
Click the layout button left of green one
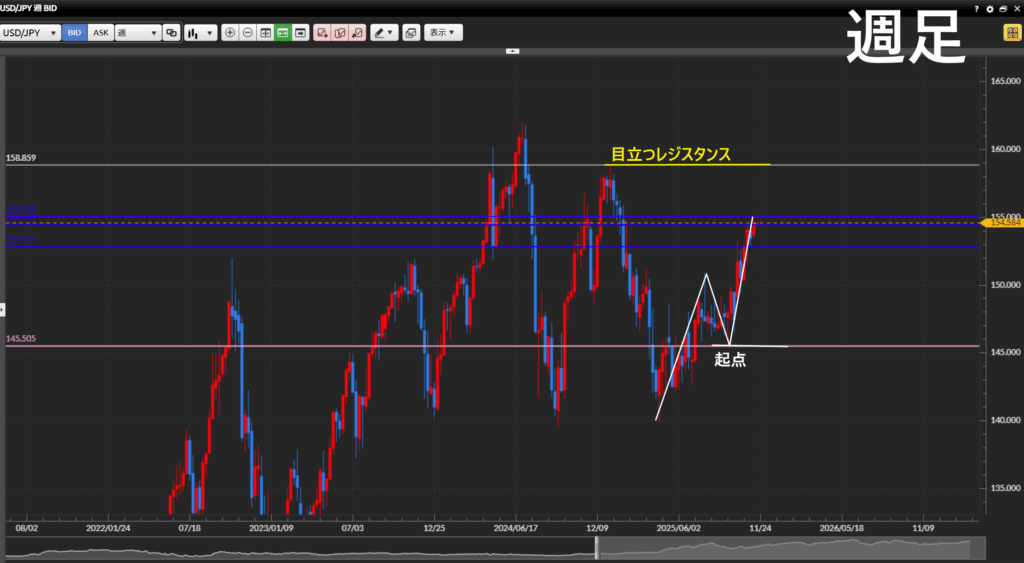pyautogui.click(x=265, y=33)
